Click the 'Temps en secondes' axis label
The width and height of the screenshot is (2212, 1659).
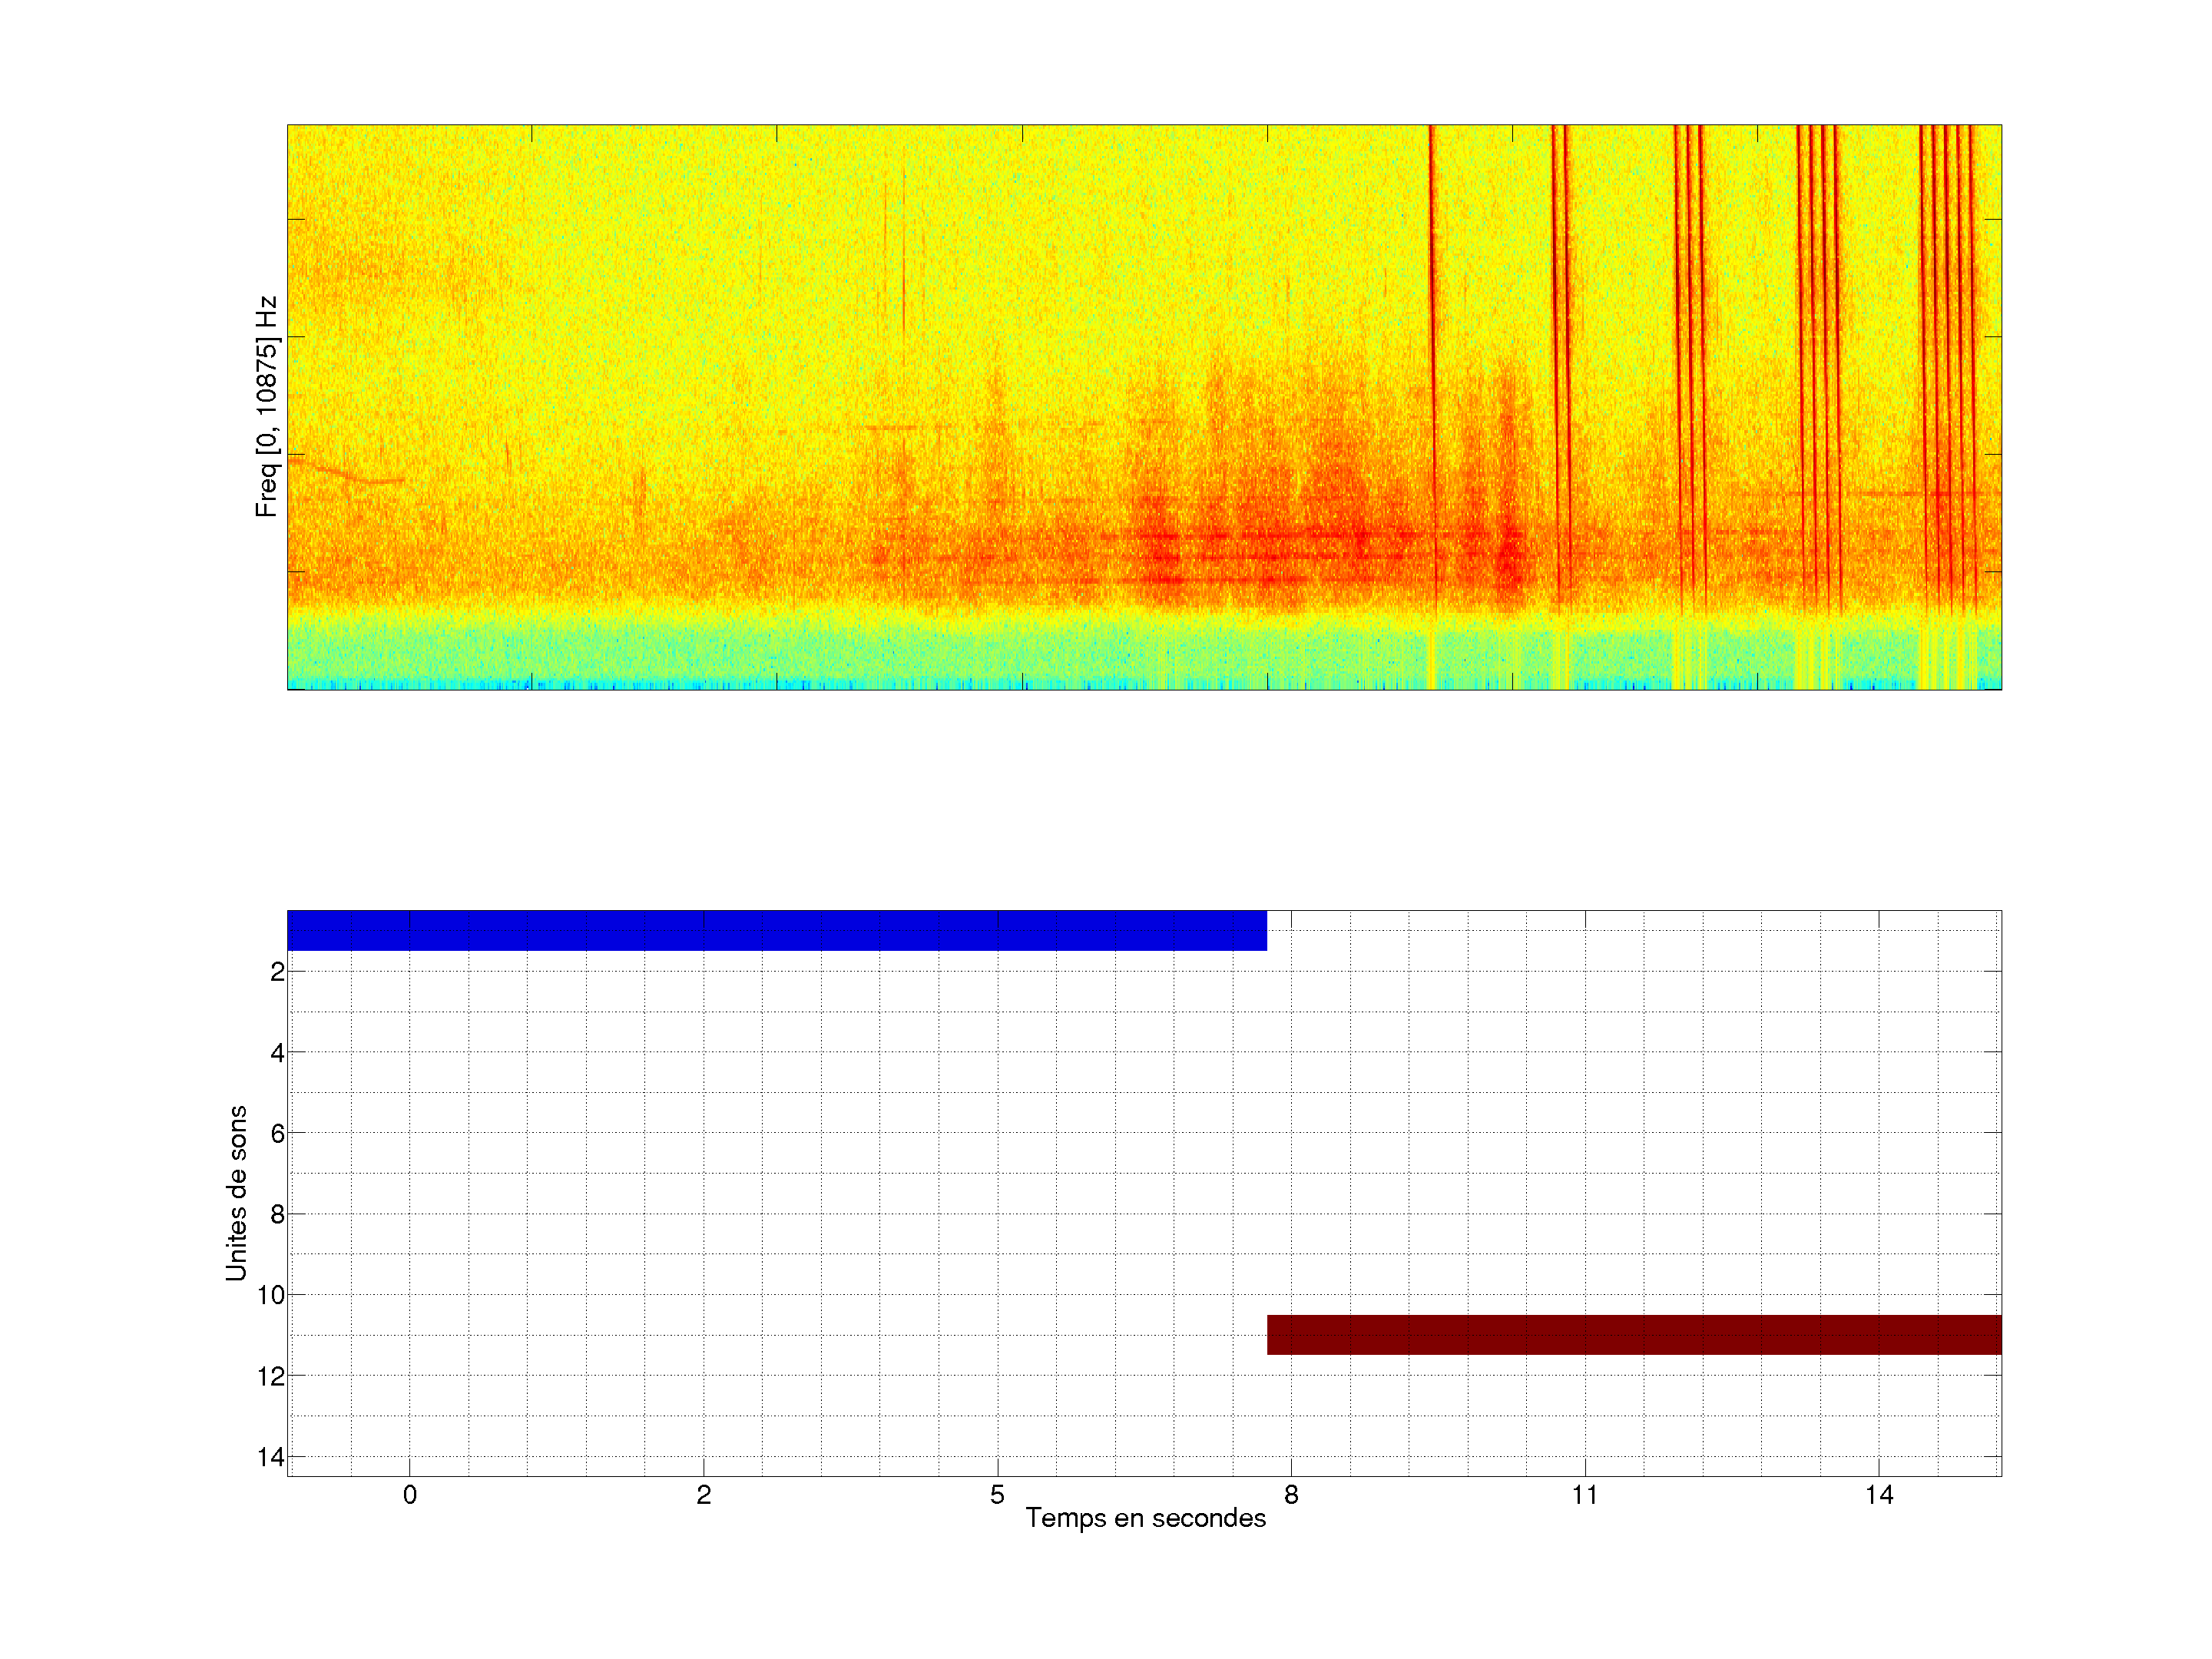pos(1145,1518)
